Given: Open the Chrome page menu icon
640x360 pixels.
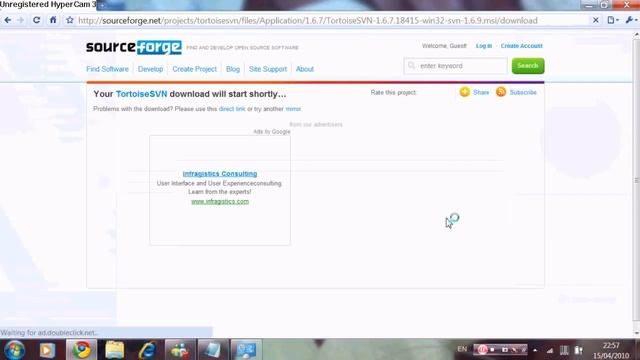Looking at the screenshot, I should pyautogui.click(x=613, y=20).
